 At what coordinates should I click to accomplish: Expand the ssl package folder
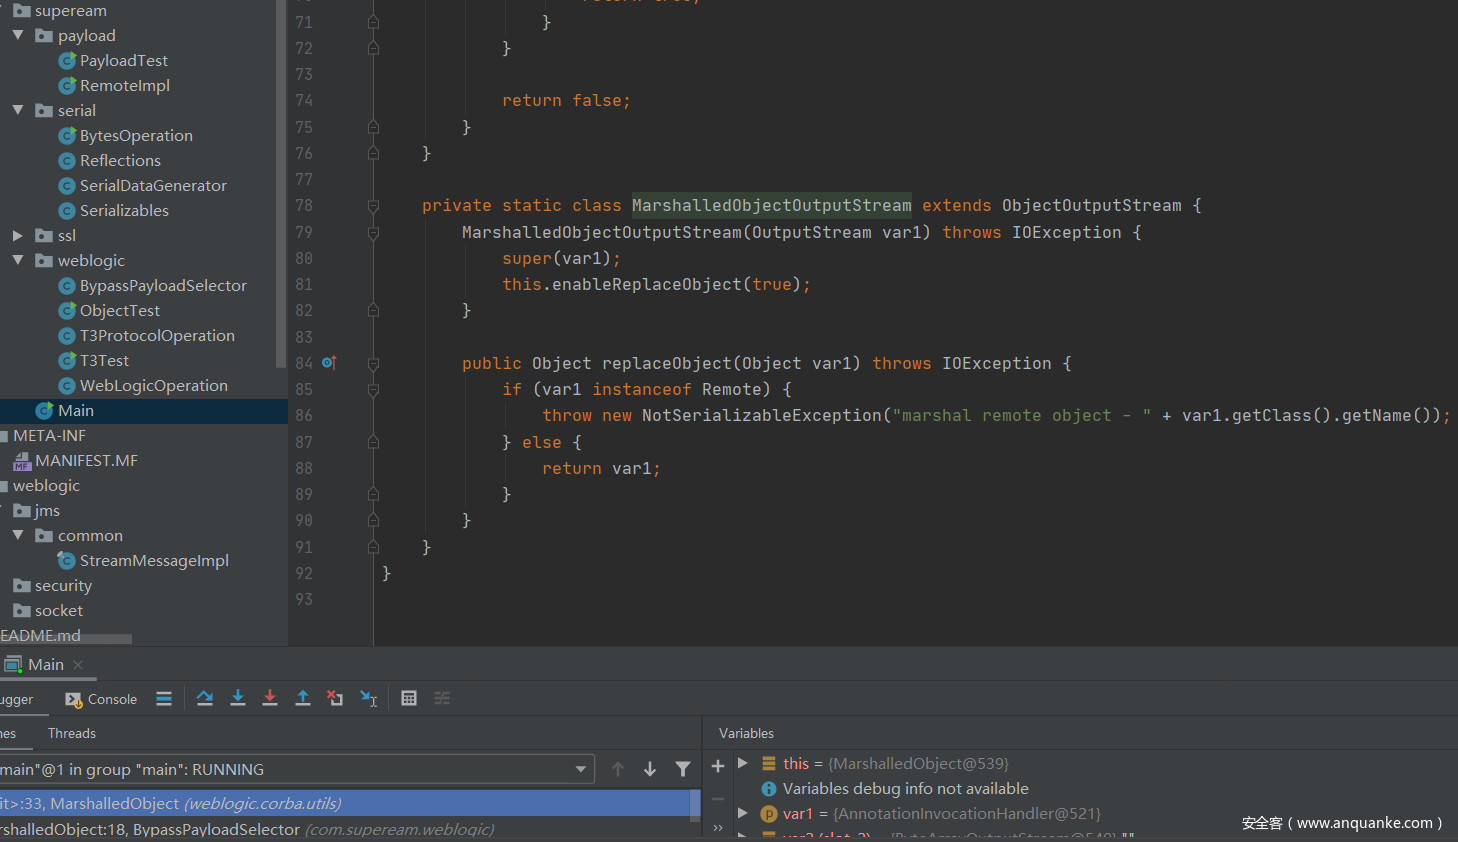point(18,235)
